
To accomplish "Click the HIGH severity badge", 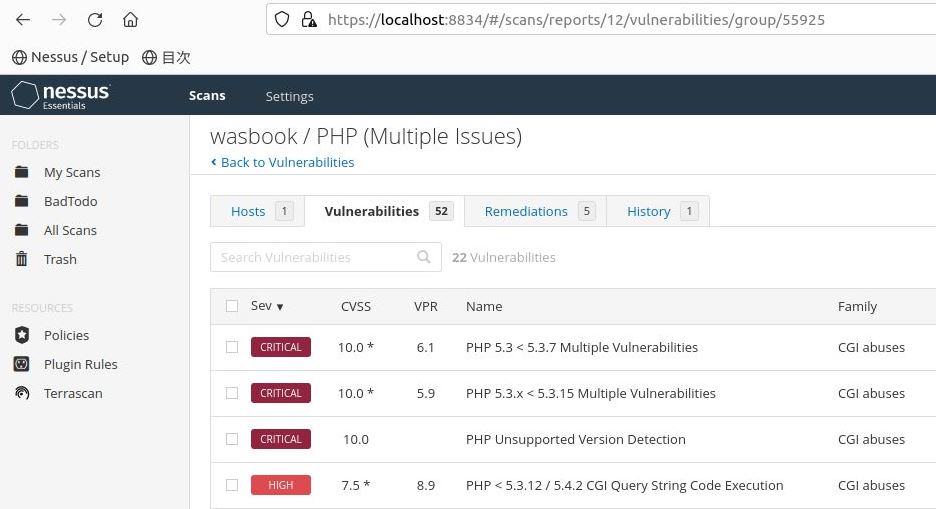I will (x=281, y=485).
